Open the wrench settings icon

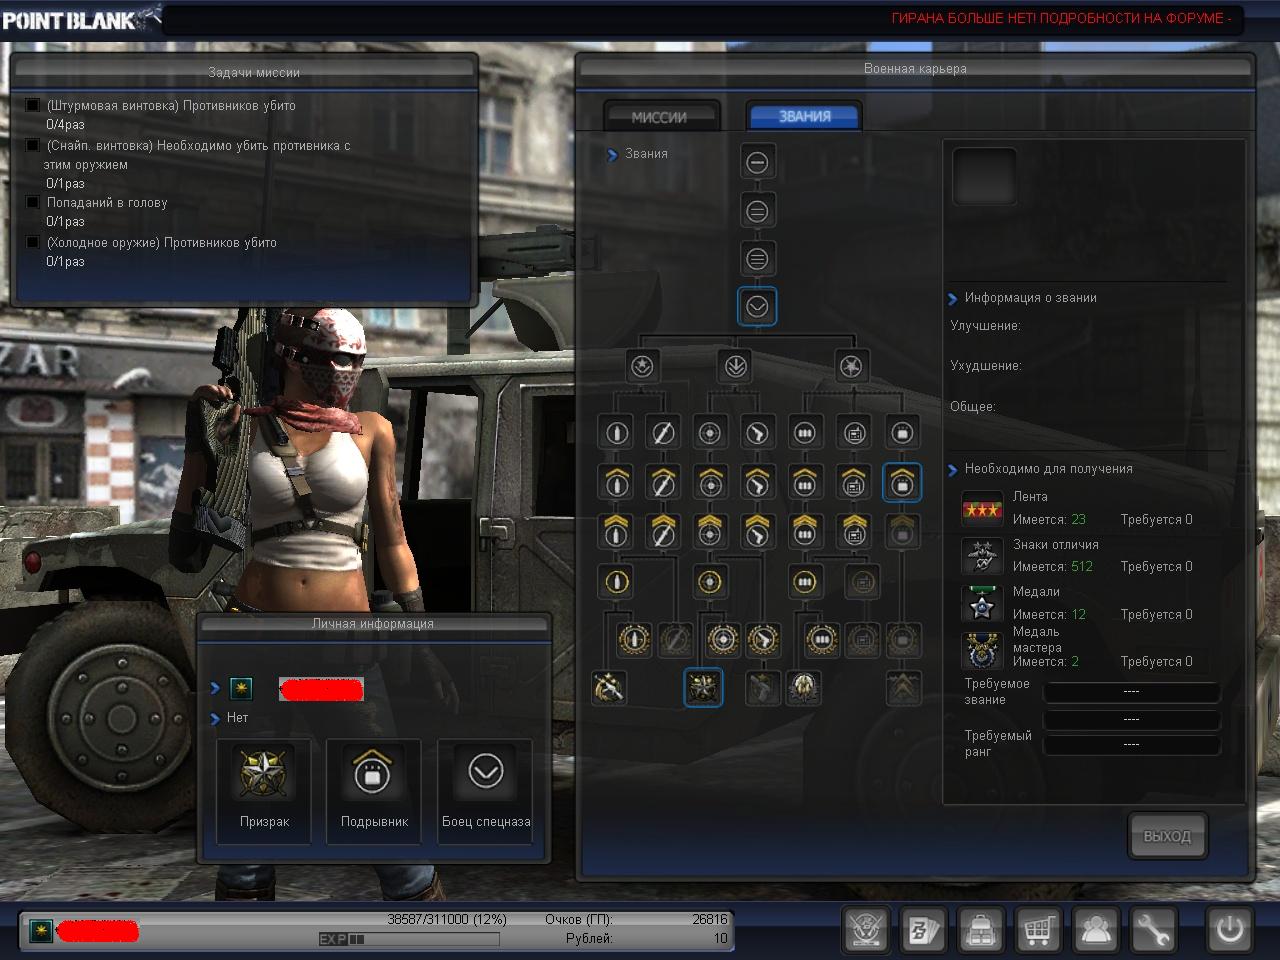click(1153, 930)
